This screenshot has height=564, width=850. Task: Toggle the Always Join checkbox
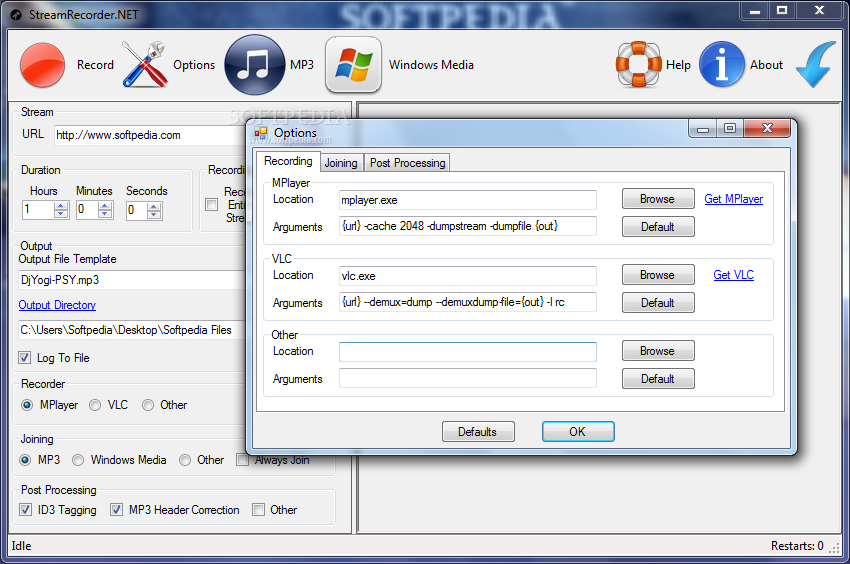(x=242, y=460)
